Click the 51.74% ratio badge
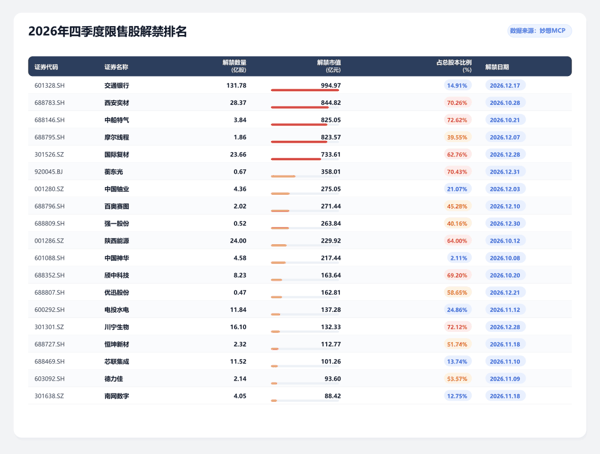This screenshot has width=600, height=454. [x=457, y=344]
